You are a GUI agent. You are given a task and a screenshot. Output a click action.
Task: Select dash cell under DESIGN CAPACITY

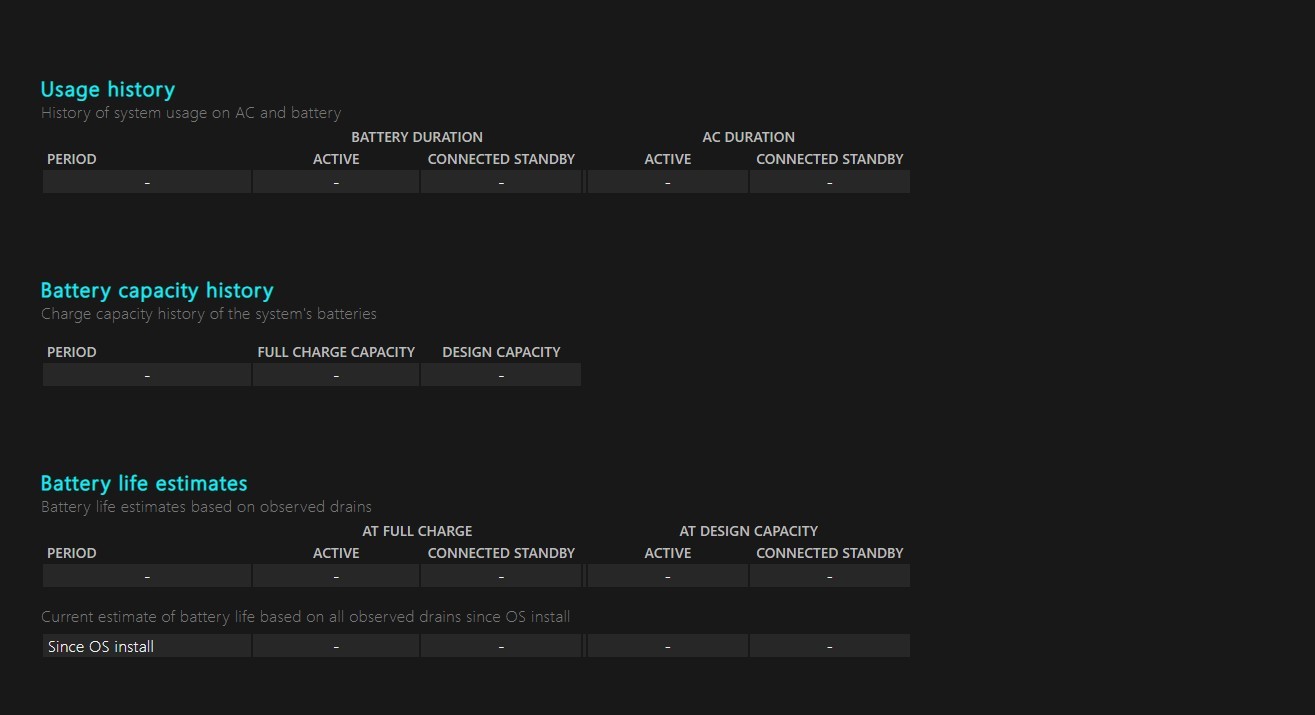(501, 375)
